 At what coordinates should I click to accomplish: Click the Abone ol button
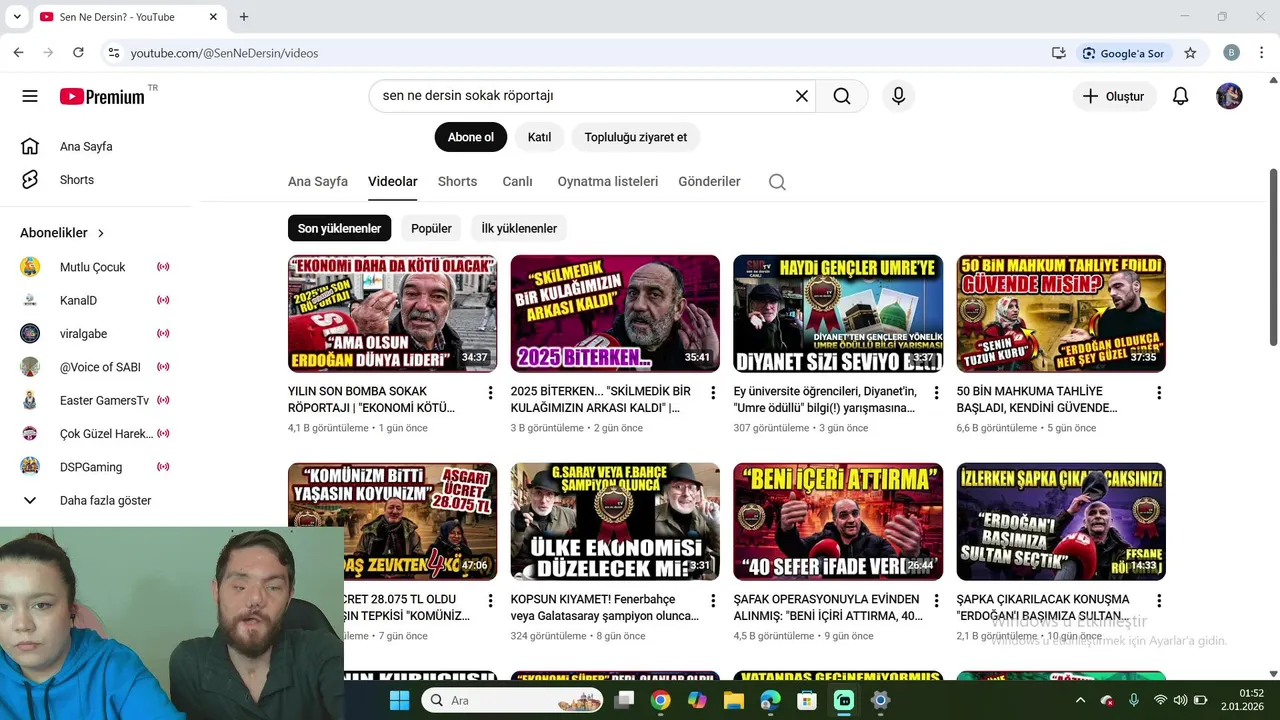pos(471,137)
